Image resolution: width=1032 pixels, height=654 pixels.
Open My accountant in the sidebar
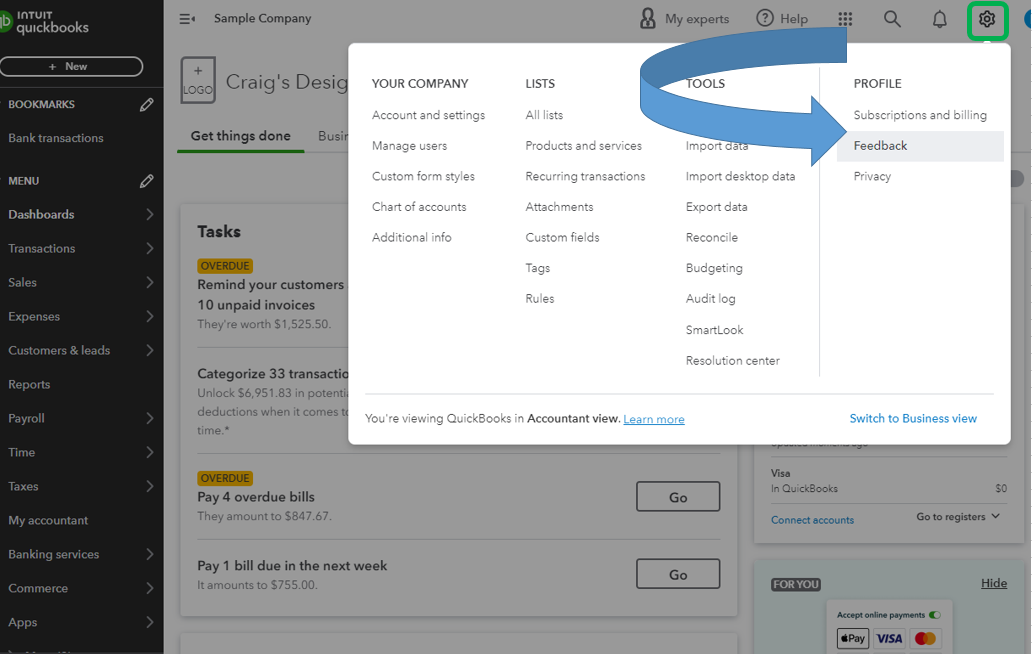[48, 520]
